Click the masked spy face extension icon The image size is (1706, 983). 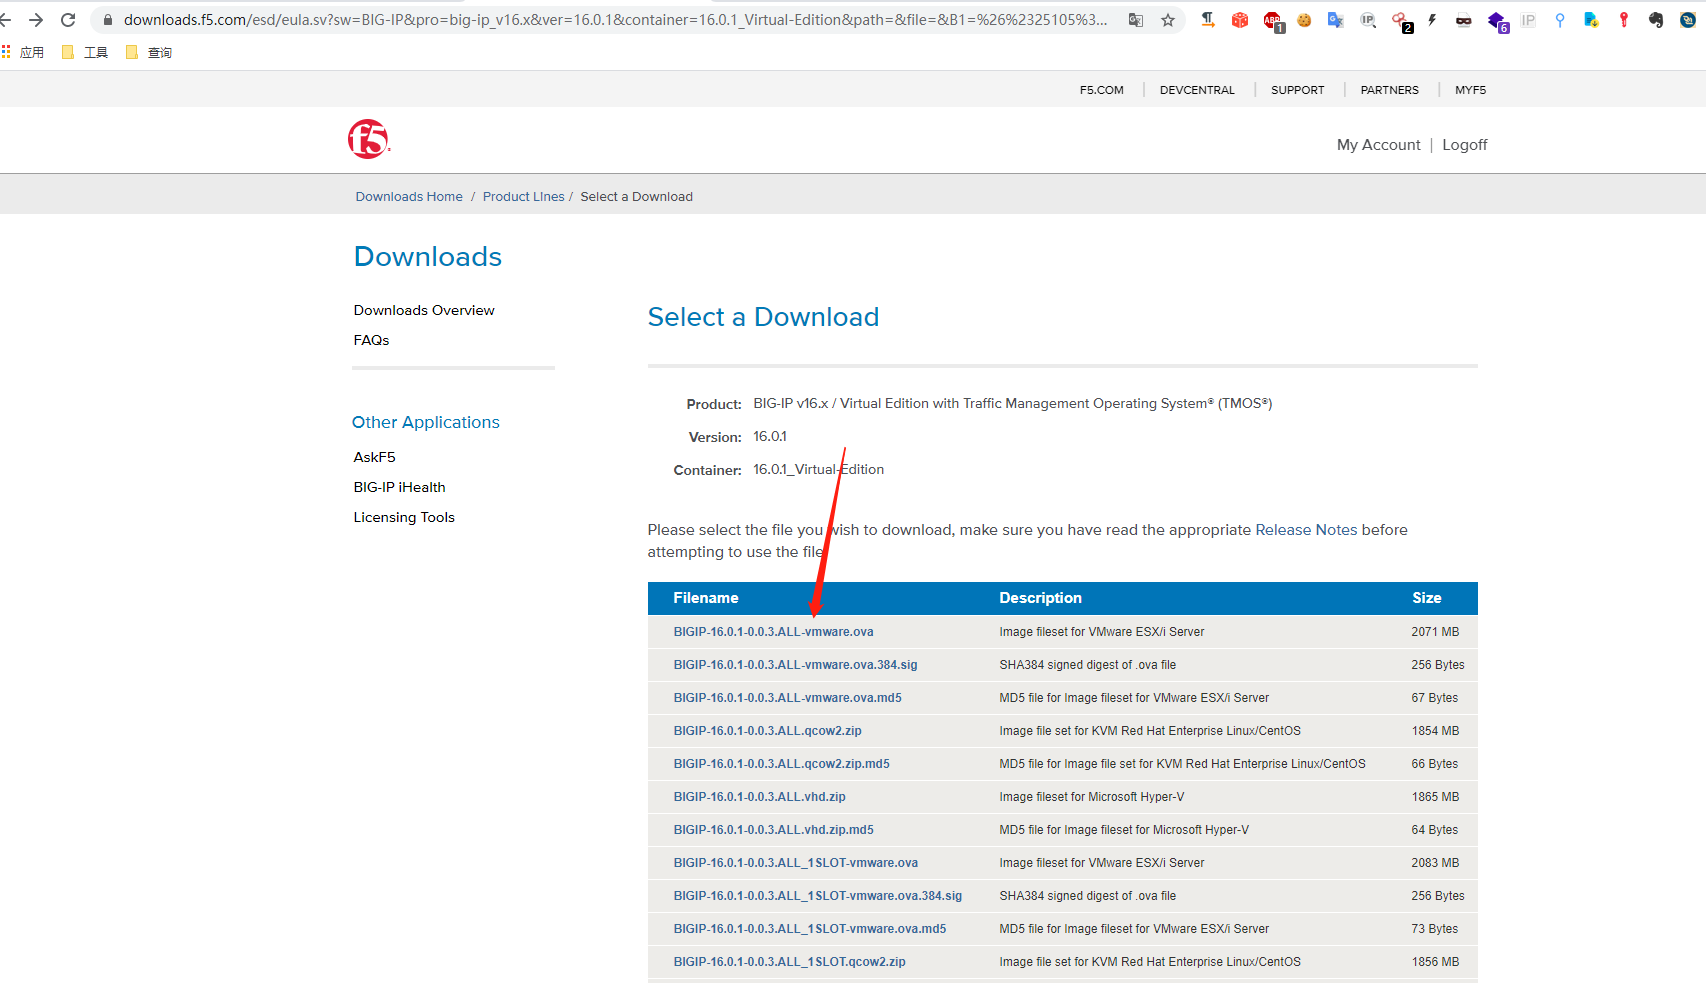pos(1464,20)
